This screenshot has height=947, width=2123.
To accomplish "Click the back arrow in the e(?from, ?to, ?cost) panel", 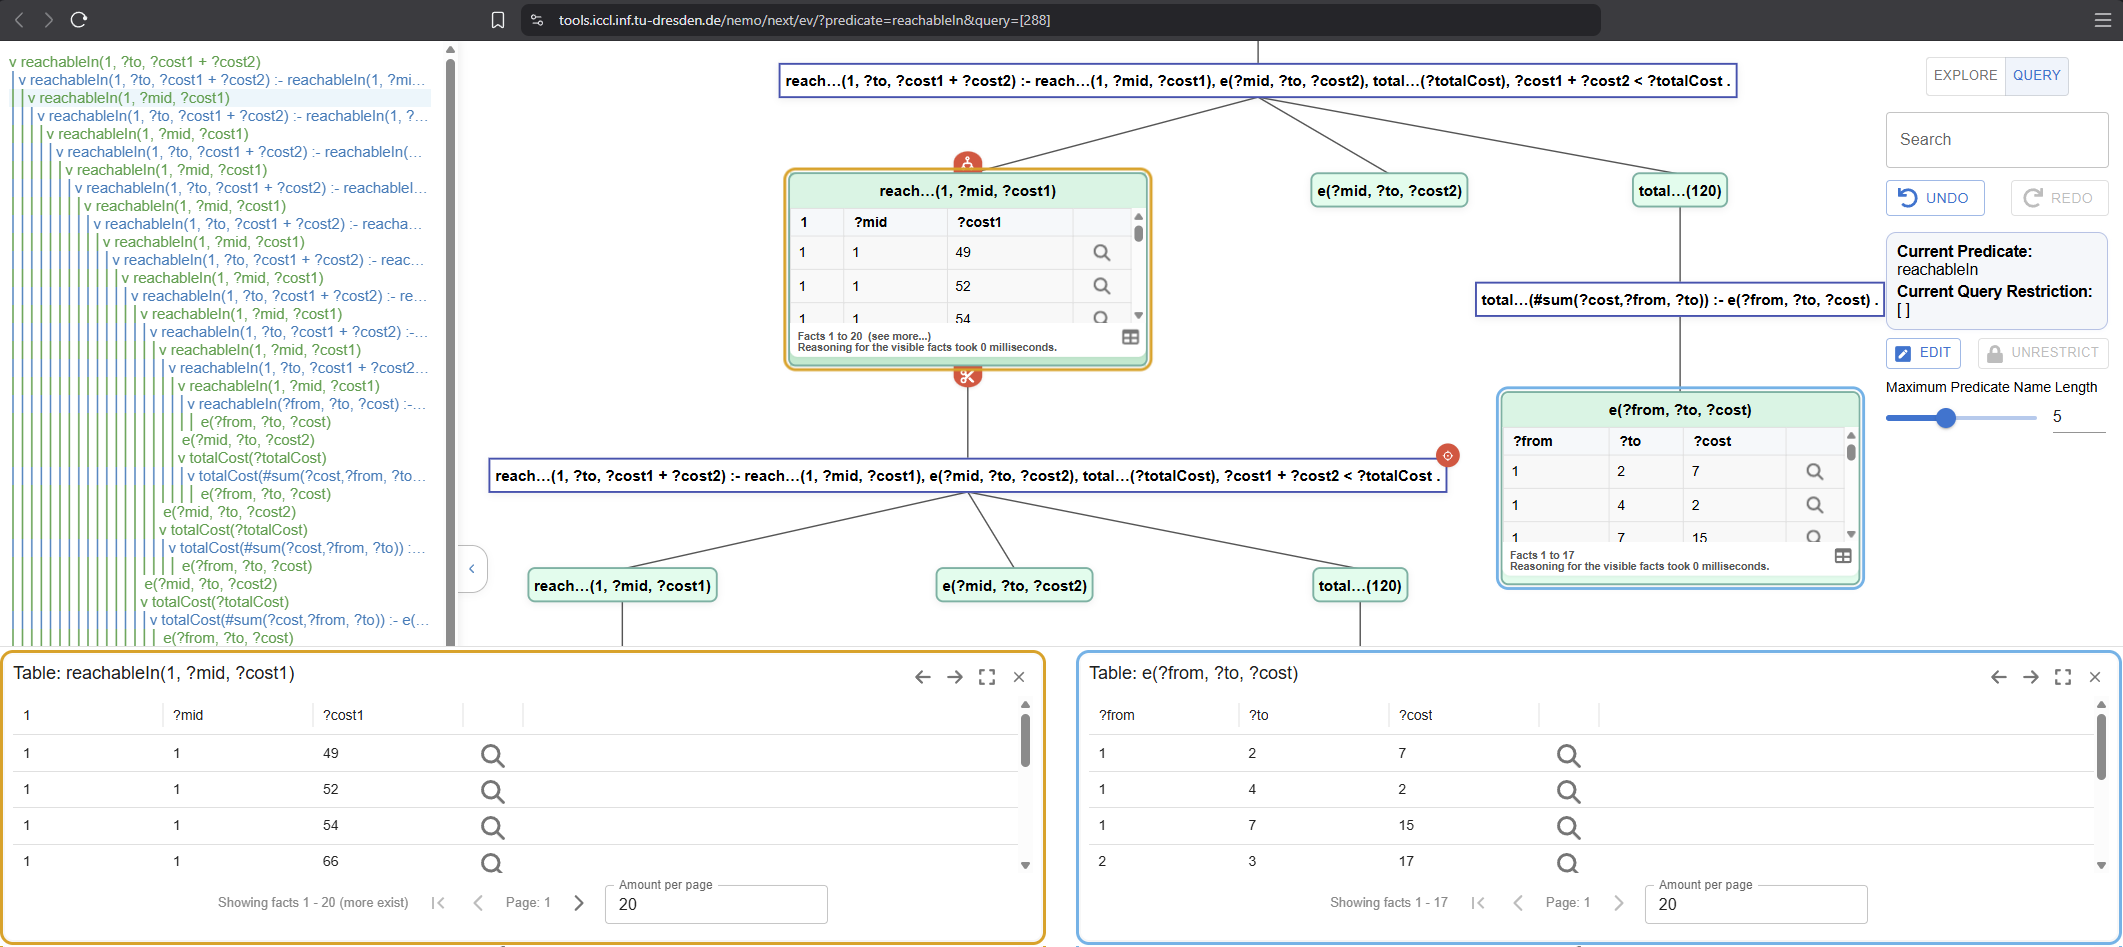I will (x=1999, y=677).
